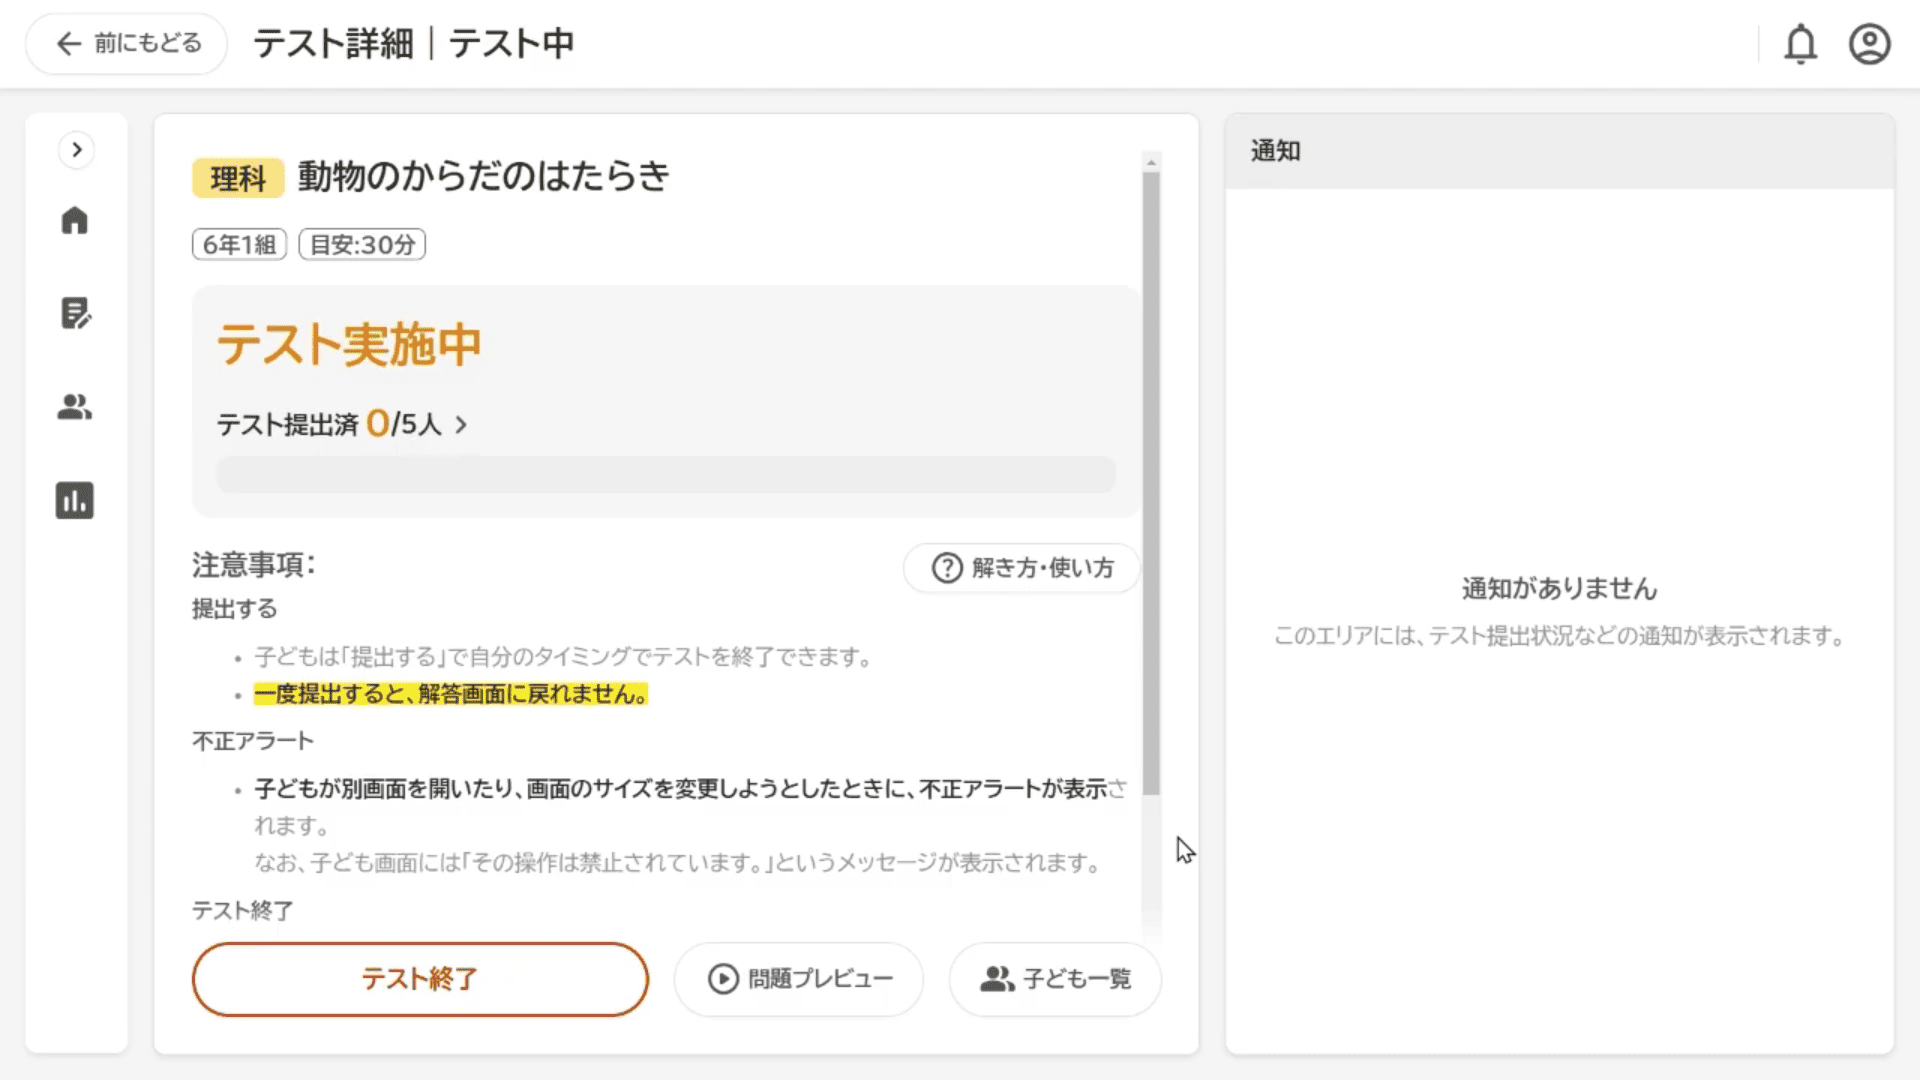Viewport: 1920px width, 1080px height.
Task: Open the 子ども一覧 list button
Action: pyautogui.click(x=1055, y=979)
